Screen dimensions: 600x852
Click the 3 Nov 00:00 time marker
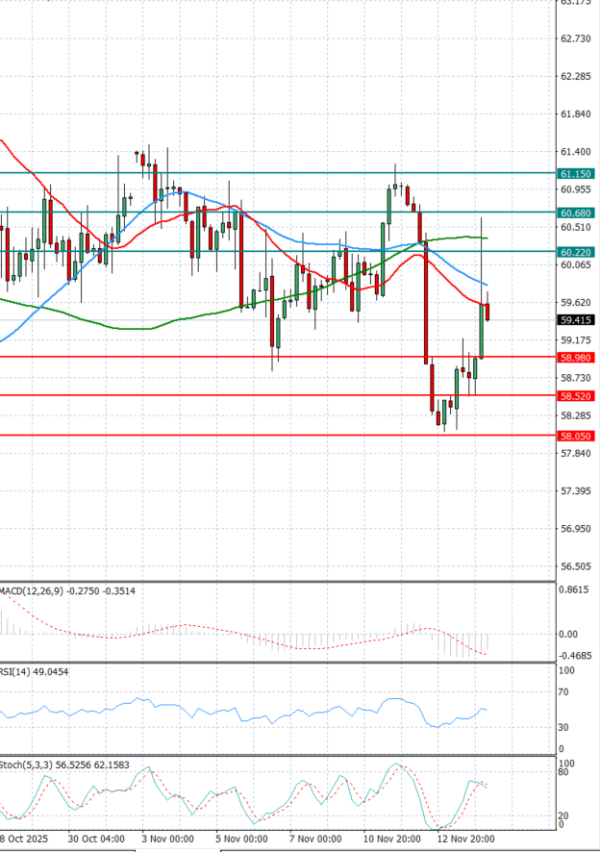click(167, 838)
